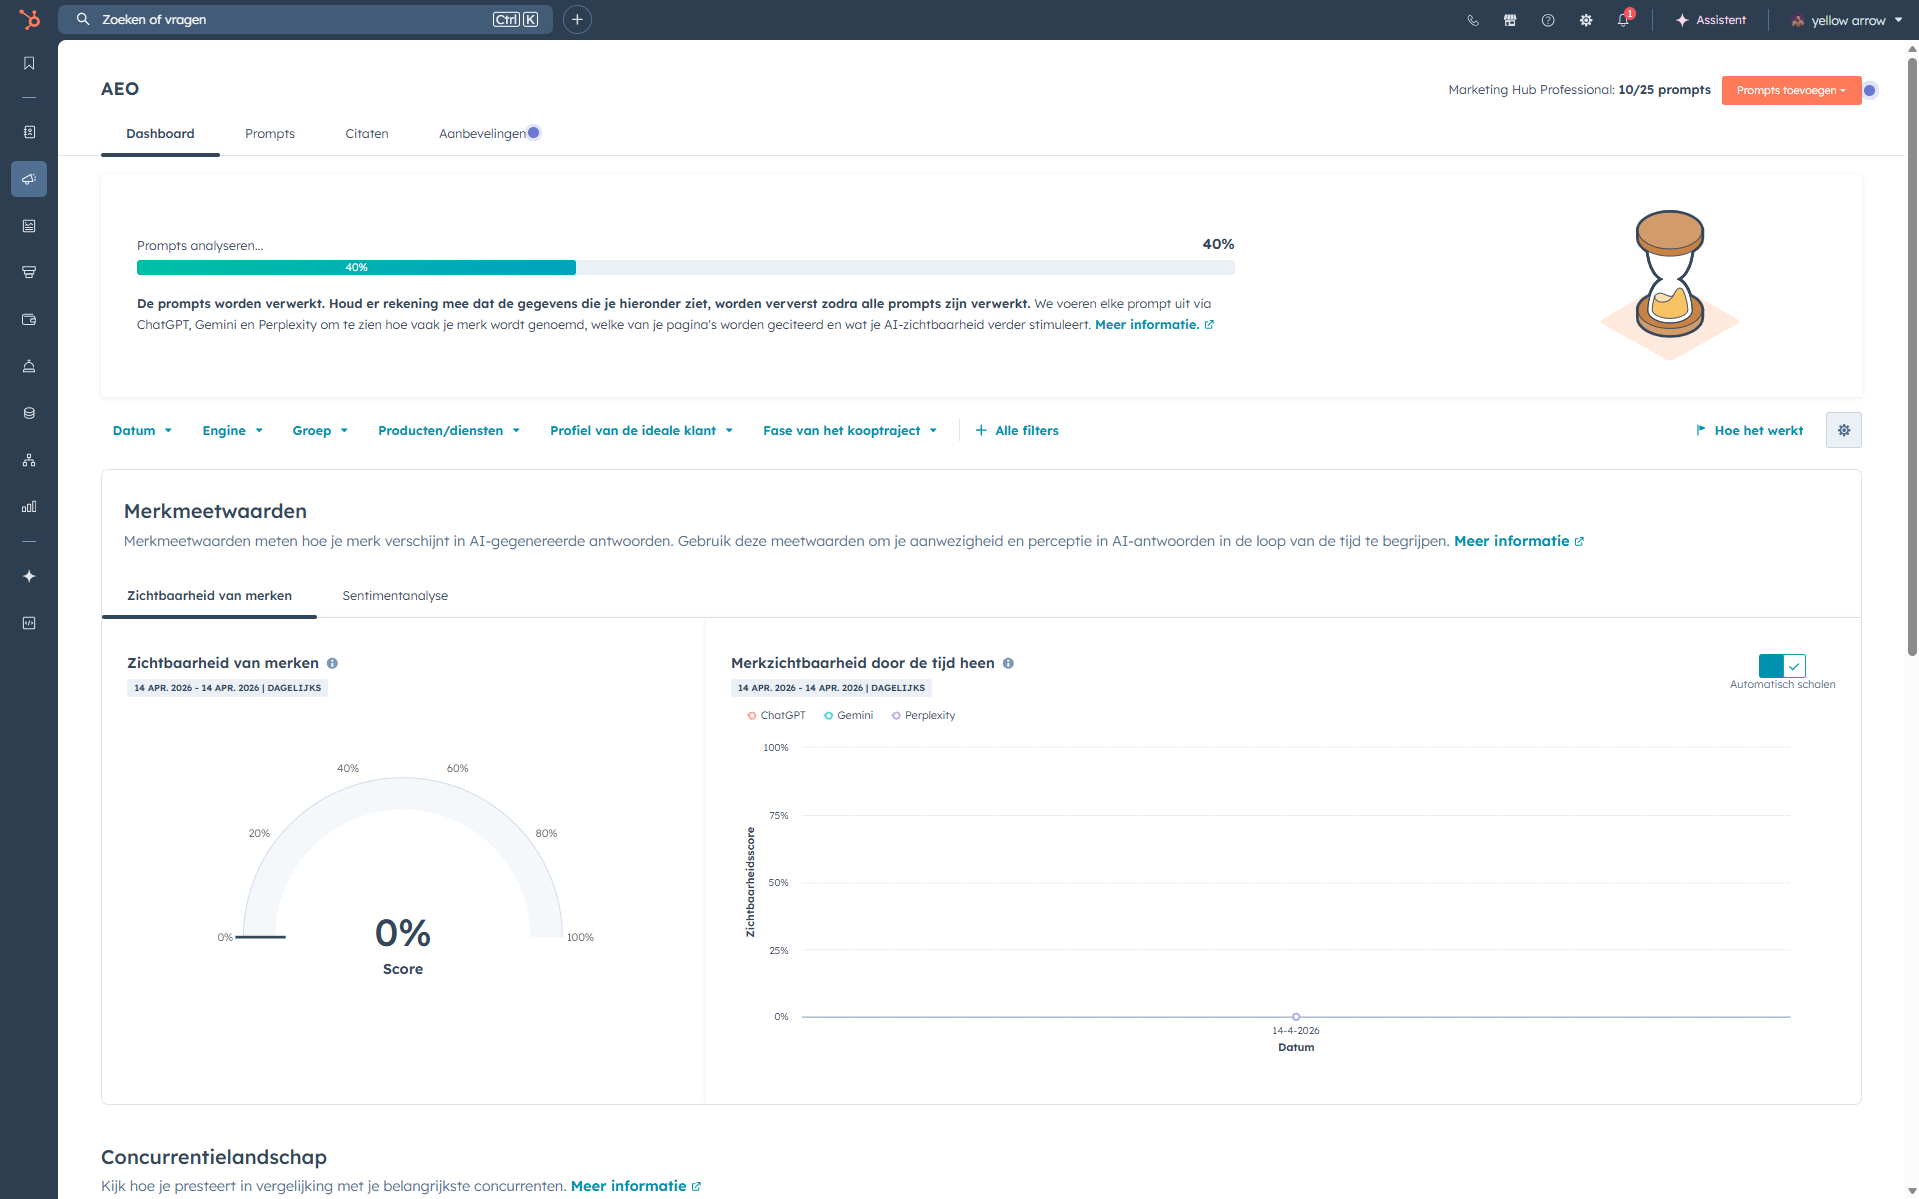
Task: Open the Automation workflows sidebar icon
Action: pyautogui.click(x=29, y=460)
